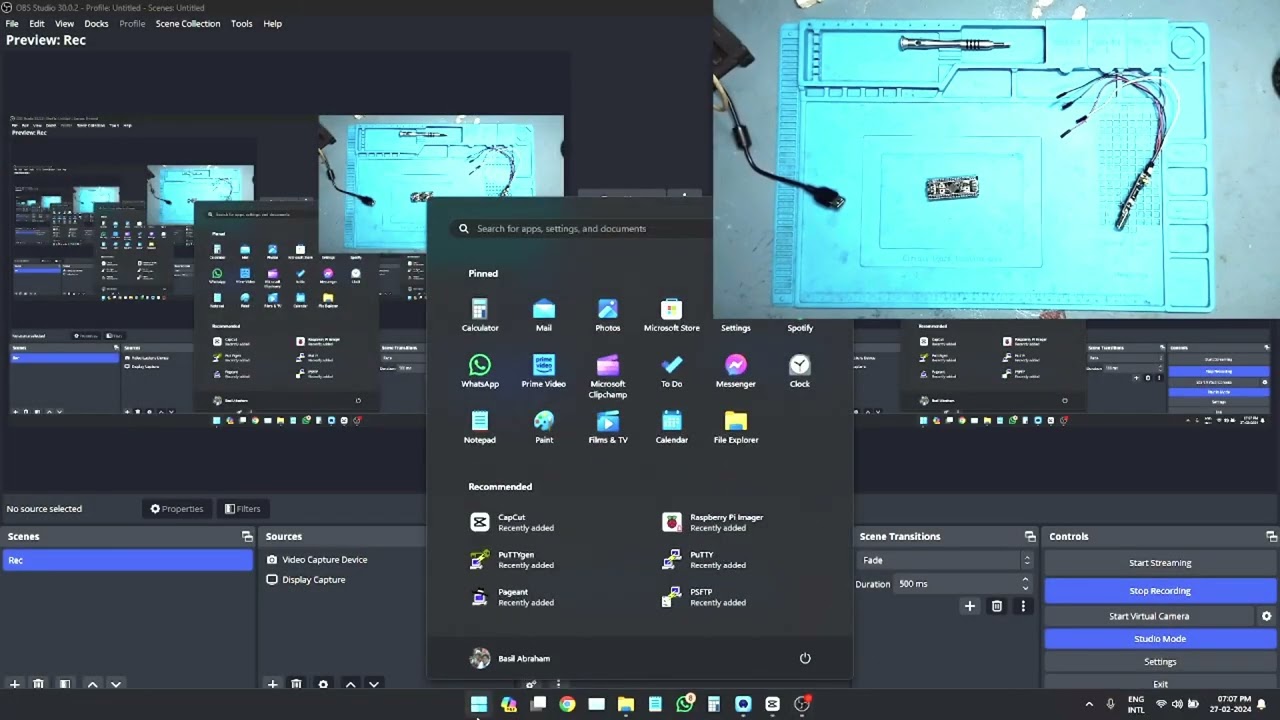This screenshot has height=720, width=1280.
Task: Launch the Mail app from Start
Action: click(x=544, y=315)
